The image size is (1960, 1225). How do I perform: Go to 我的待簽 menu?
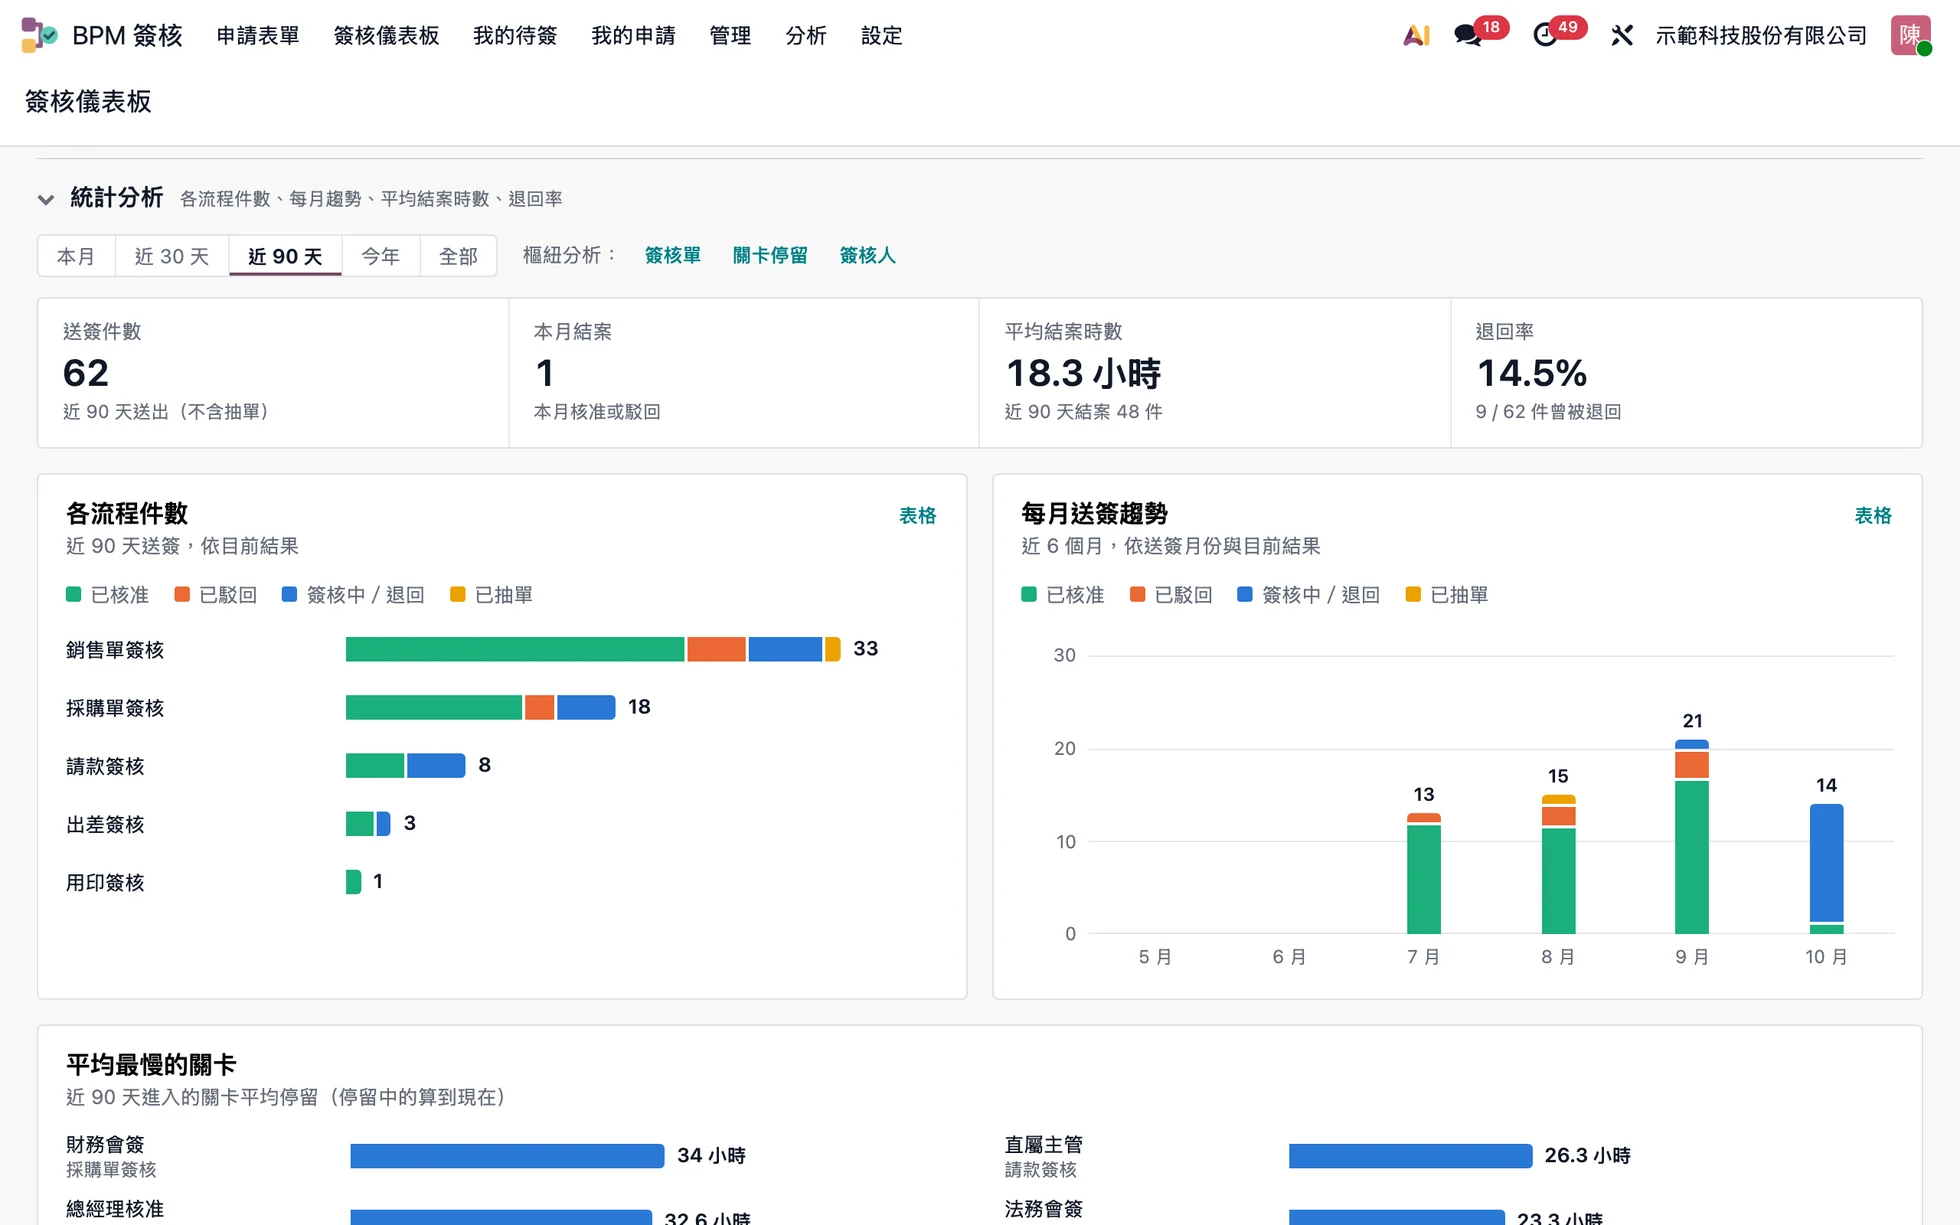[x=515, y=35]
